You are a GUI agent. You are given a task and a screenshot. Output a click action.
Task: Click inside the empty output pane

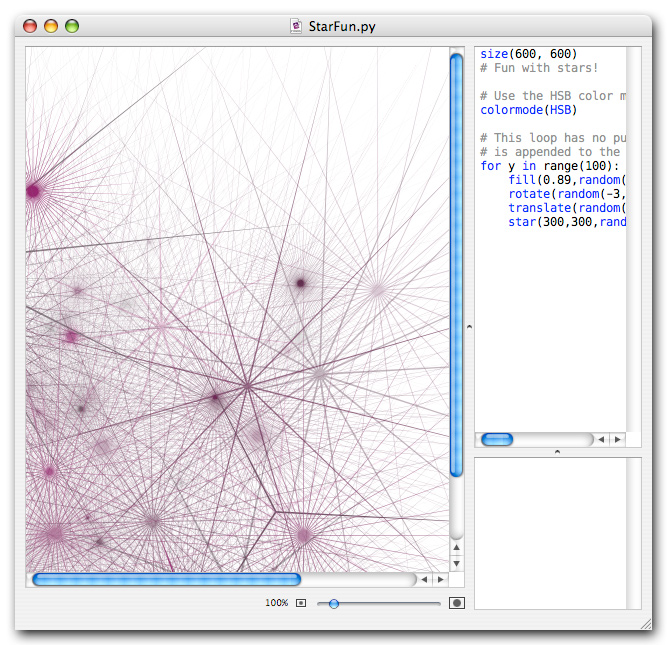550,534
